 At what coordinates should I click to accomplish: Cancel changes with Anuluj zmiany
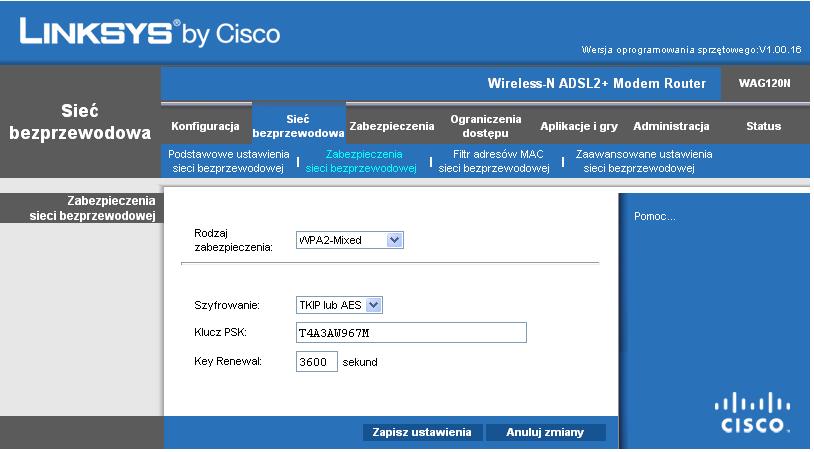coord(545,432)
